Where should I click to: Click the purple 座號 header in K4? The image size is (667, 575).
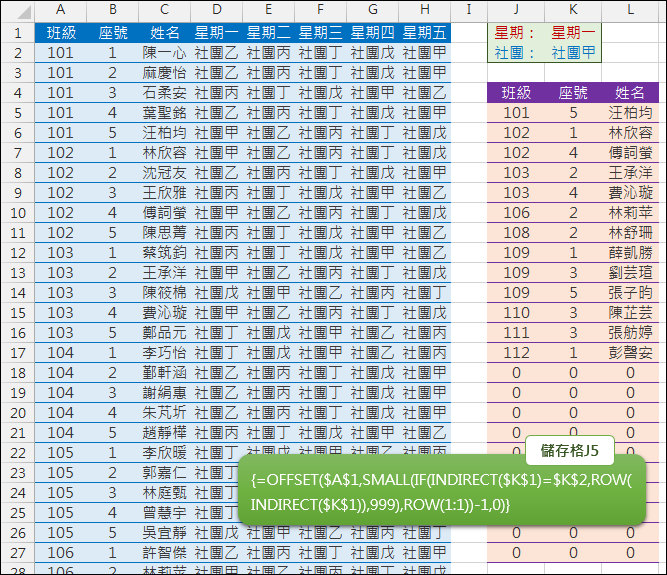coord(573,93)
